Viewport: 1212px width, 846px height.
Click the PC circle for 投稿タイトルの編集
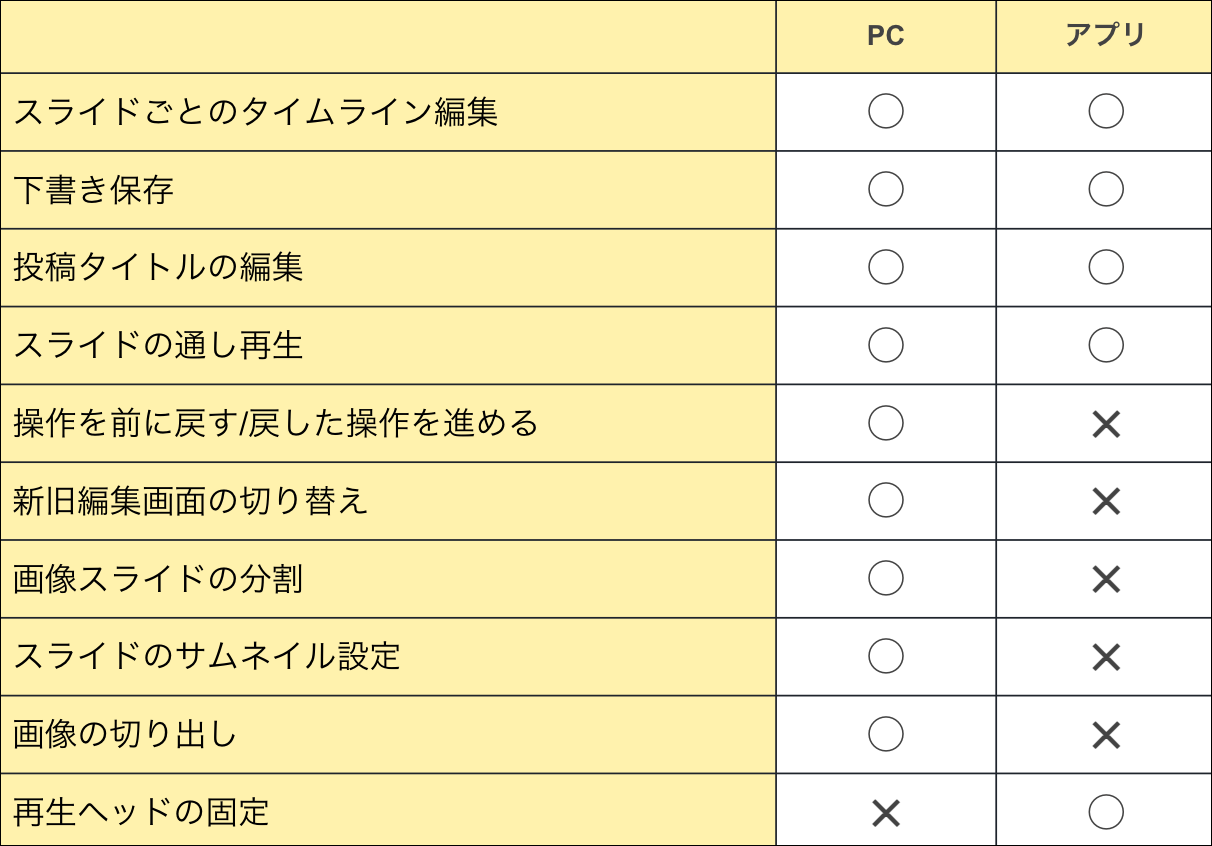886,267
